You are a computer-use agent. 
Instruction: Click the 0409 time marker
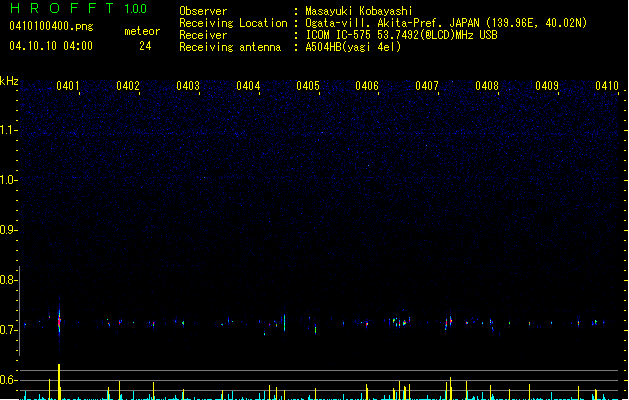tap(547, 86)
